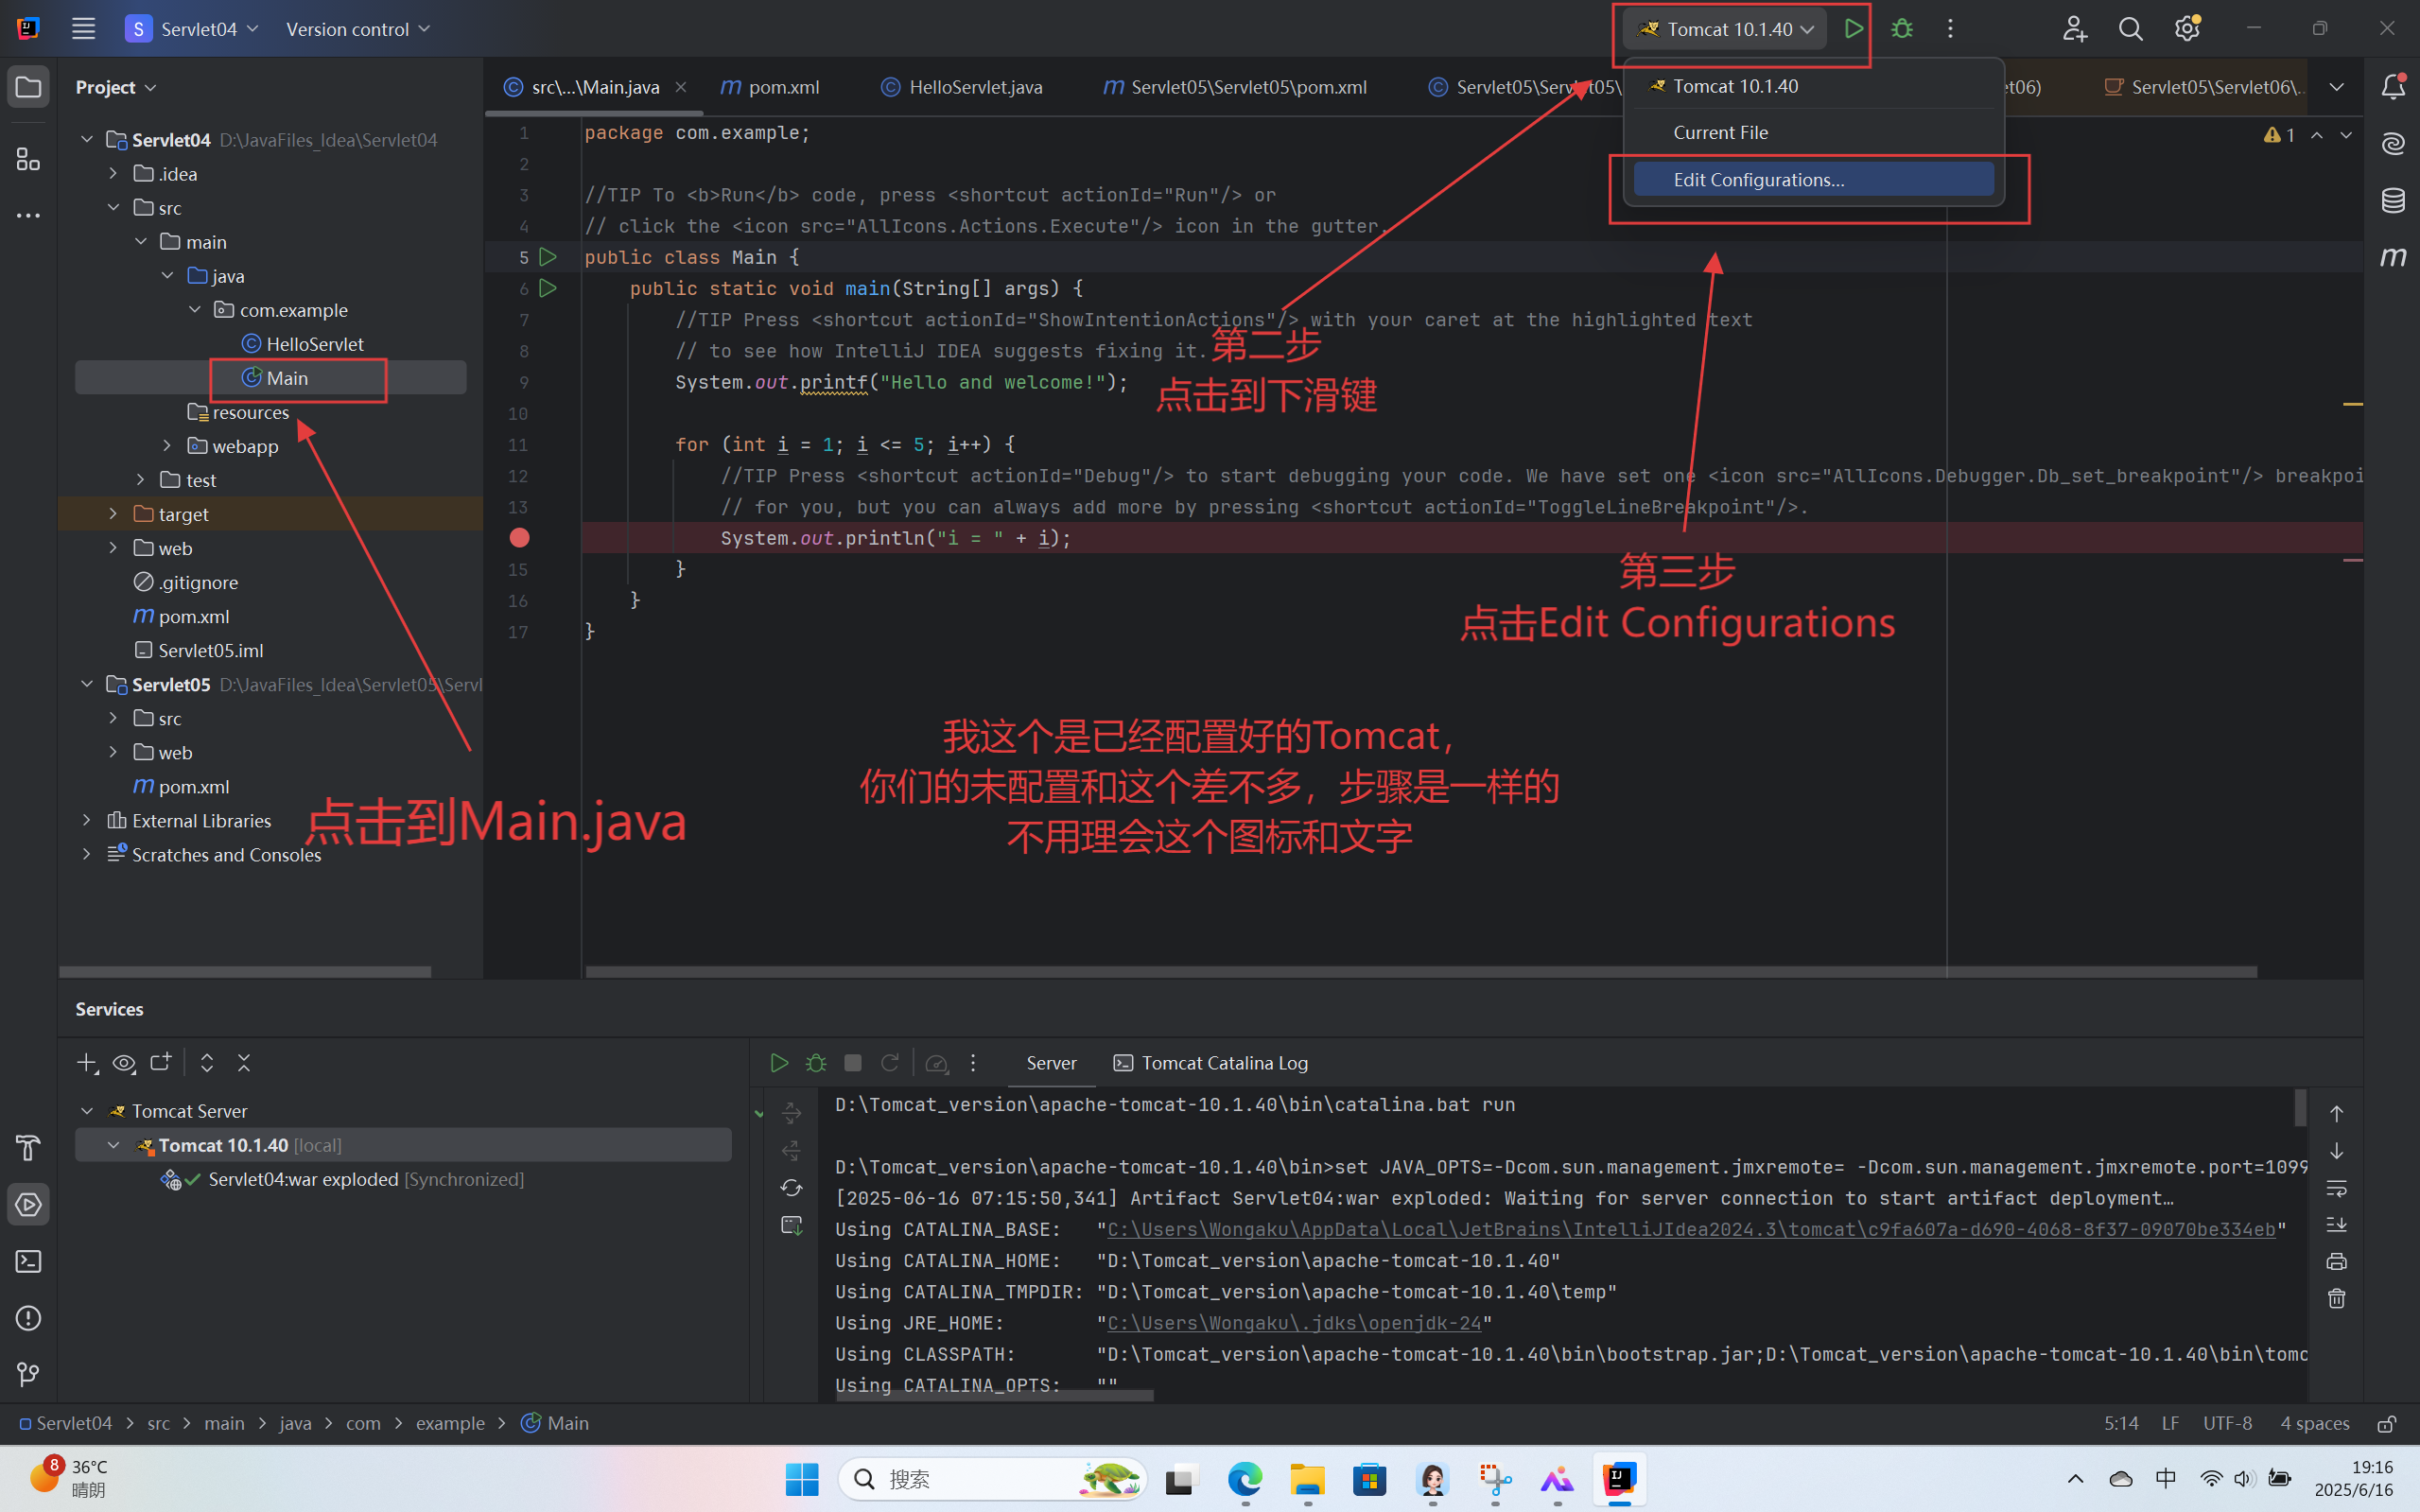Open the Build tool window hammer icon
Image resolution: width=2420 pixels, height=1512 pixels.
click(x=27, y=1148)
